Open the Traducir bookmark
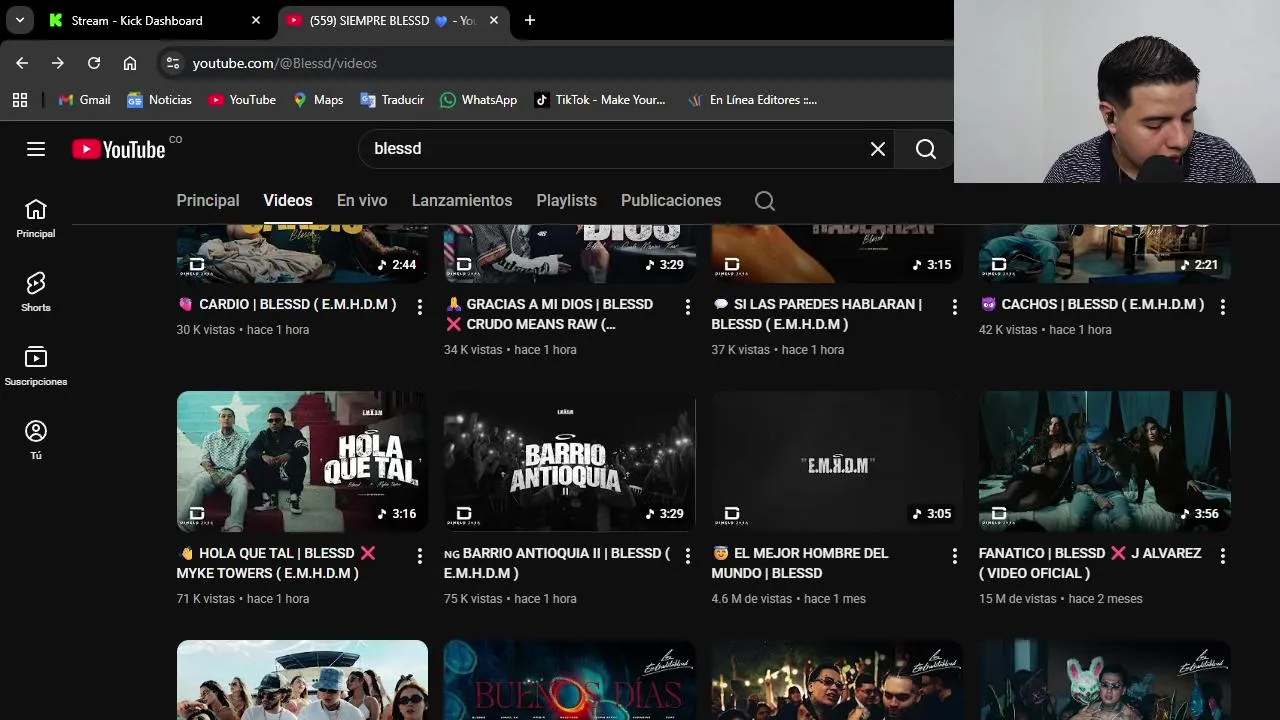 (392, 100)
